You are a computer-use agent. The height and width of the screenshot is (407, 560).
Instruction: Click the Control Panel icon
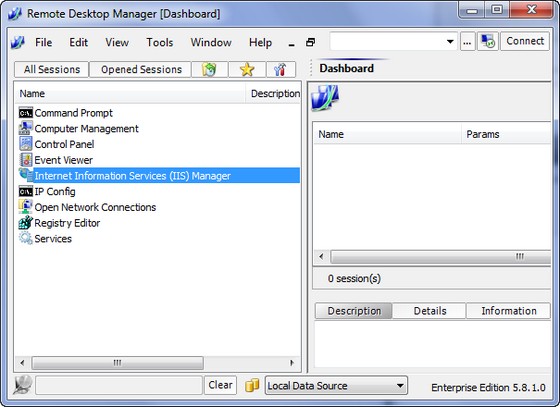[25, 144]
